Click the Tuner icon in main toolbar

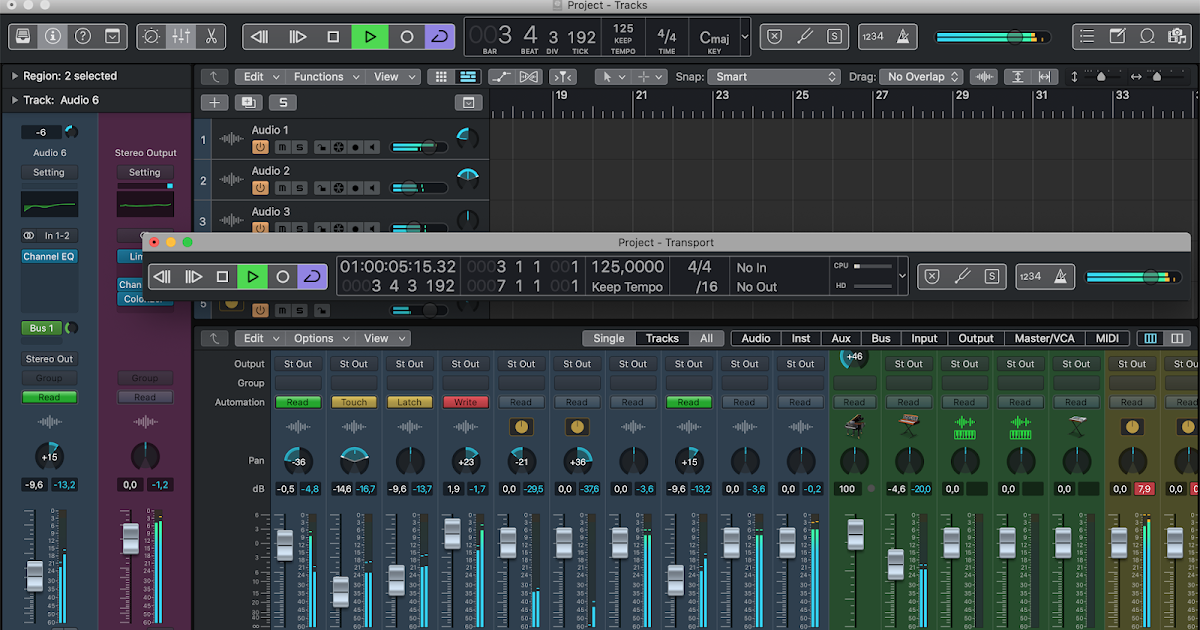[x=805, y=37]
